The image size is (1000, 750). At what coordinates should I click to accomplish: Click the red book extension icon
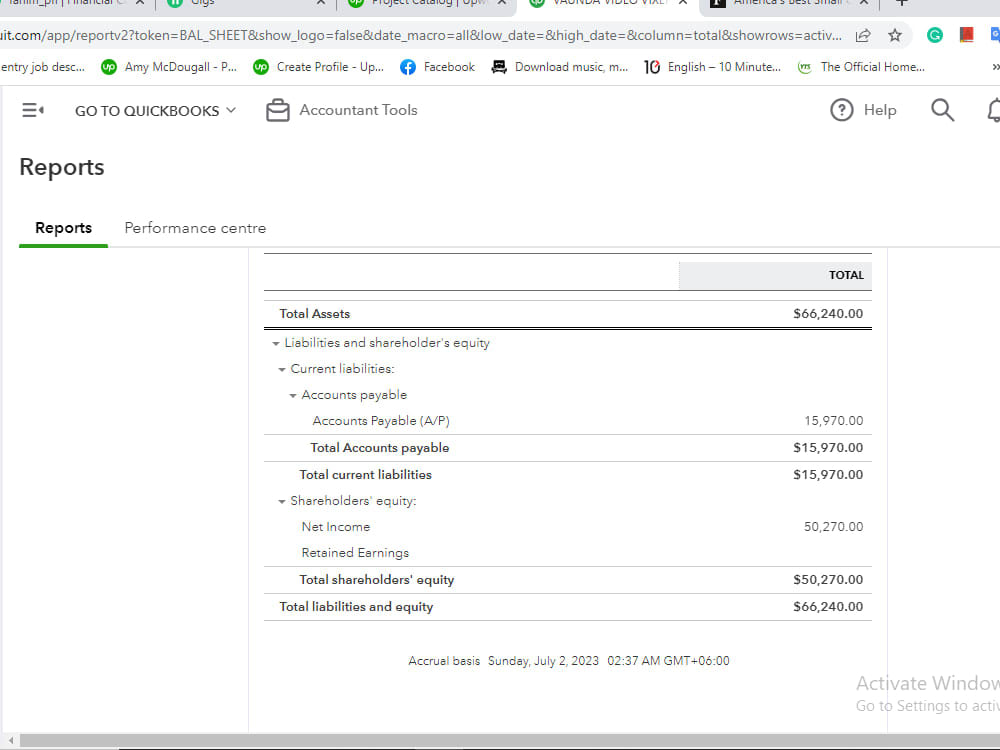(966, 34)
